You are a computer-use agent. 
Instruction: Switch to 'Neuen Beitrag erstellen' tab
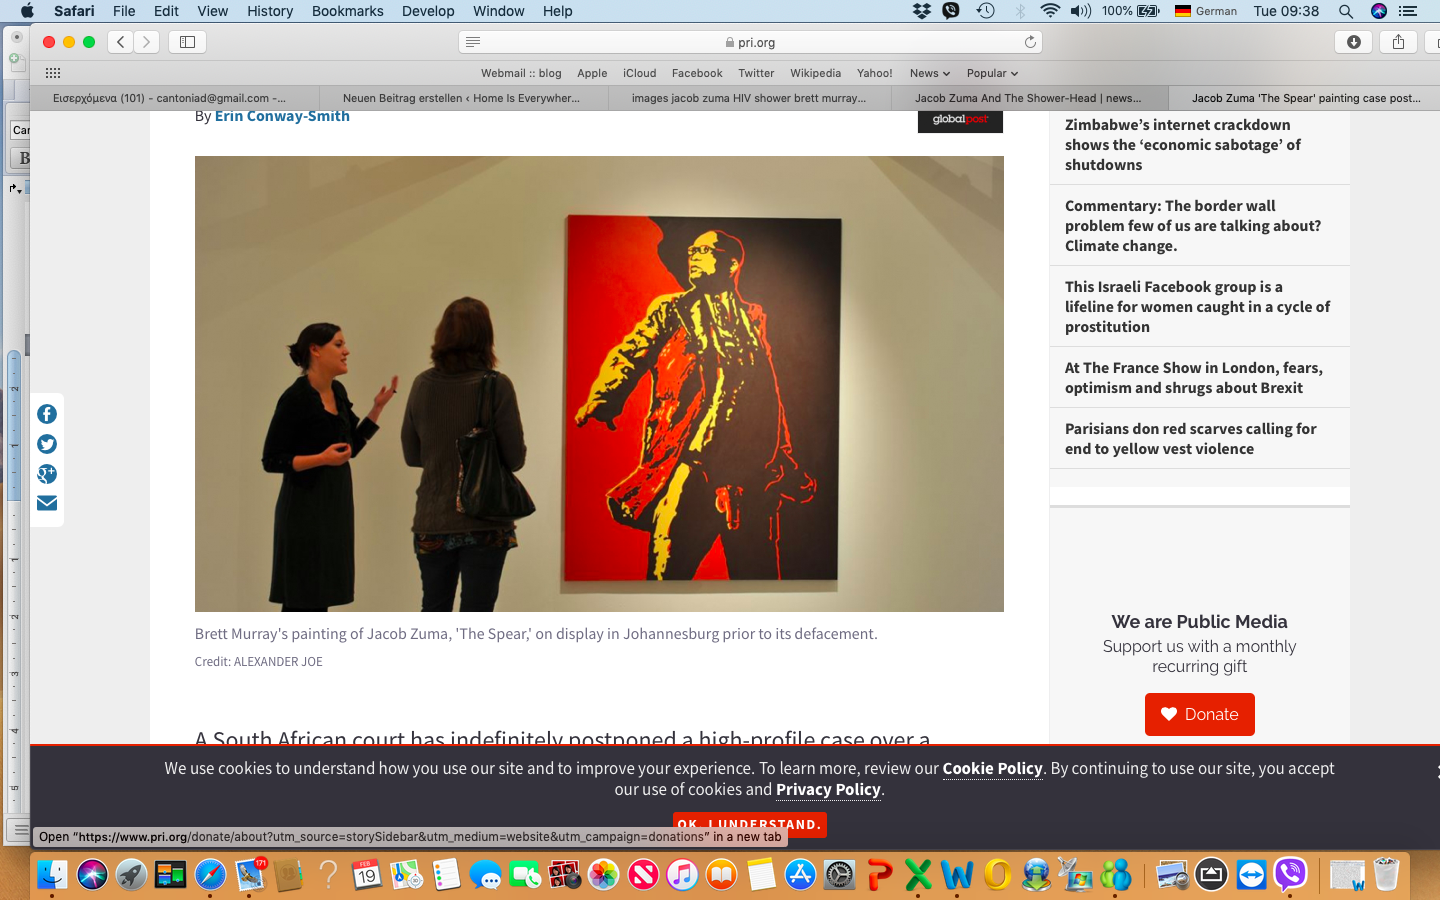tap(464, 98)
